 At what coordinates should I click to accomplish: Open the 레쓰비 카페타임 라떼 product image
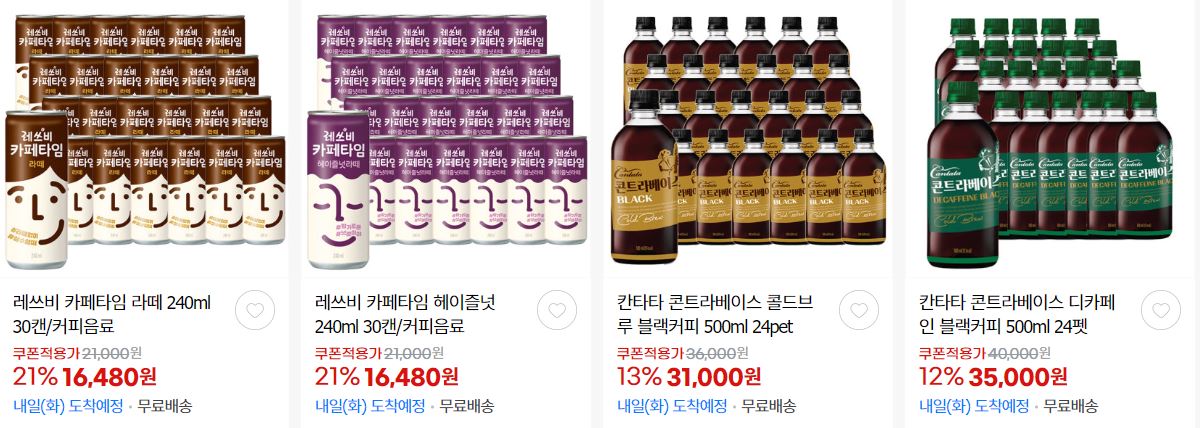144,138
